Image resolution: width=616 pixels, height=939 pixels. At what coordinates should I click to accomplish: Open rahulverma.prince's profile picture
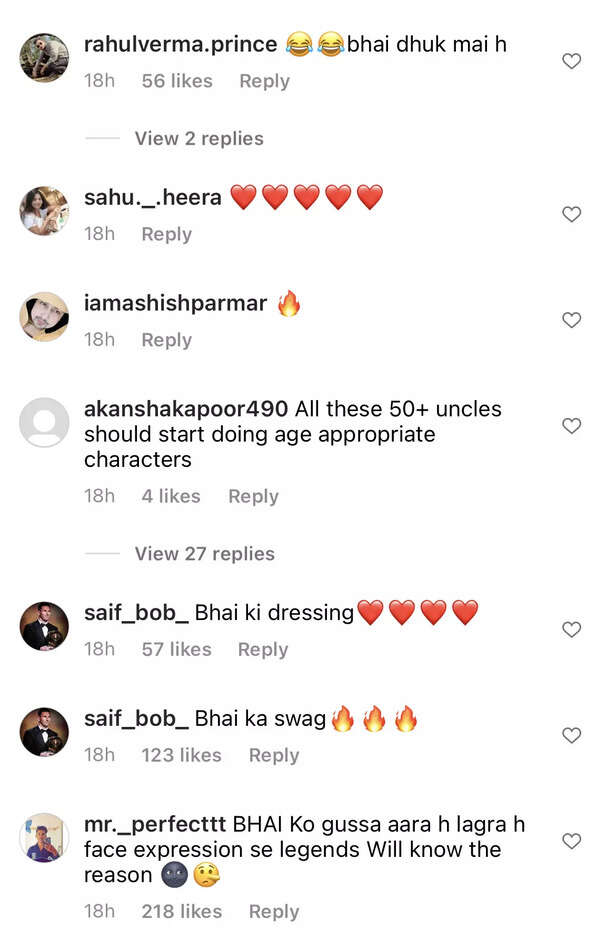45,58
